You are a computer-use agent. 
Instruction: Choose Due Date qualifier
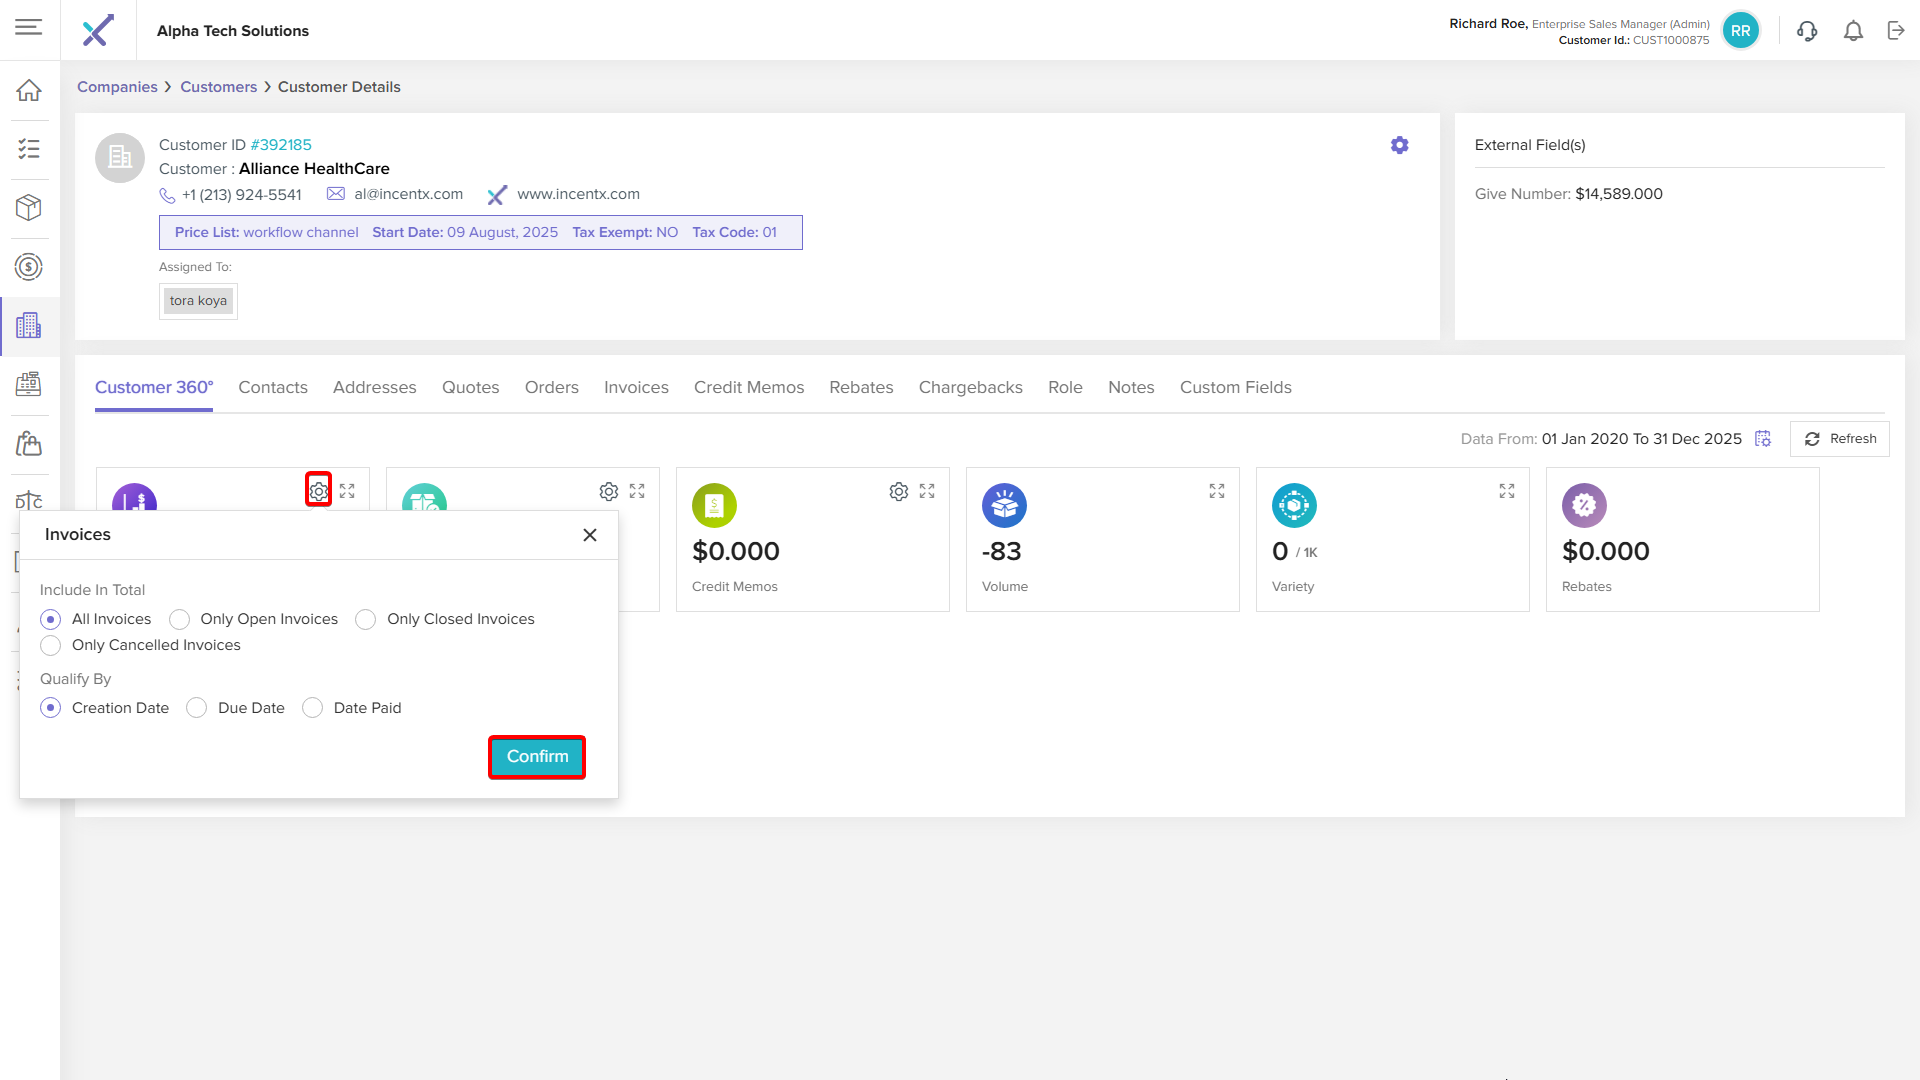(197, 708)
